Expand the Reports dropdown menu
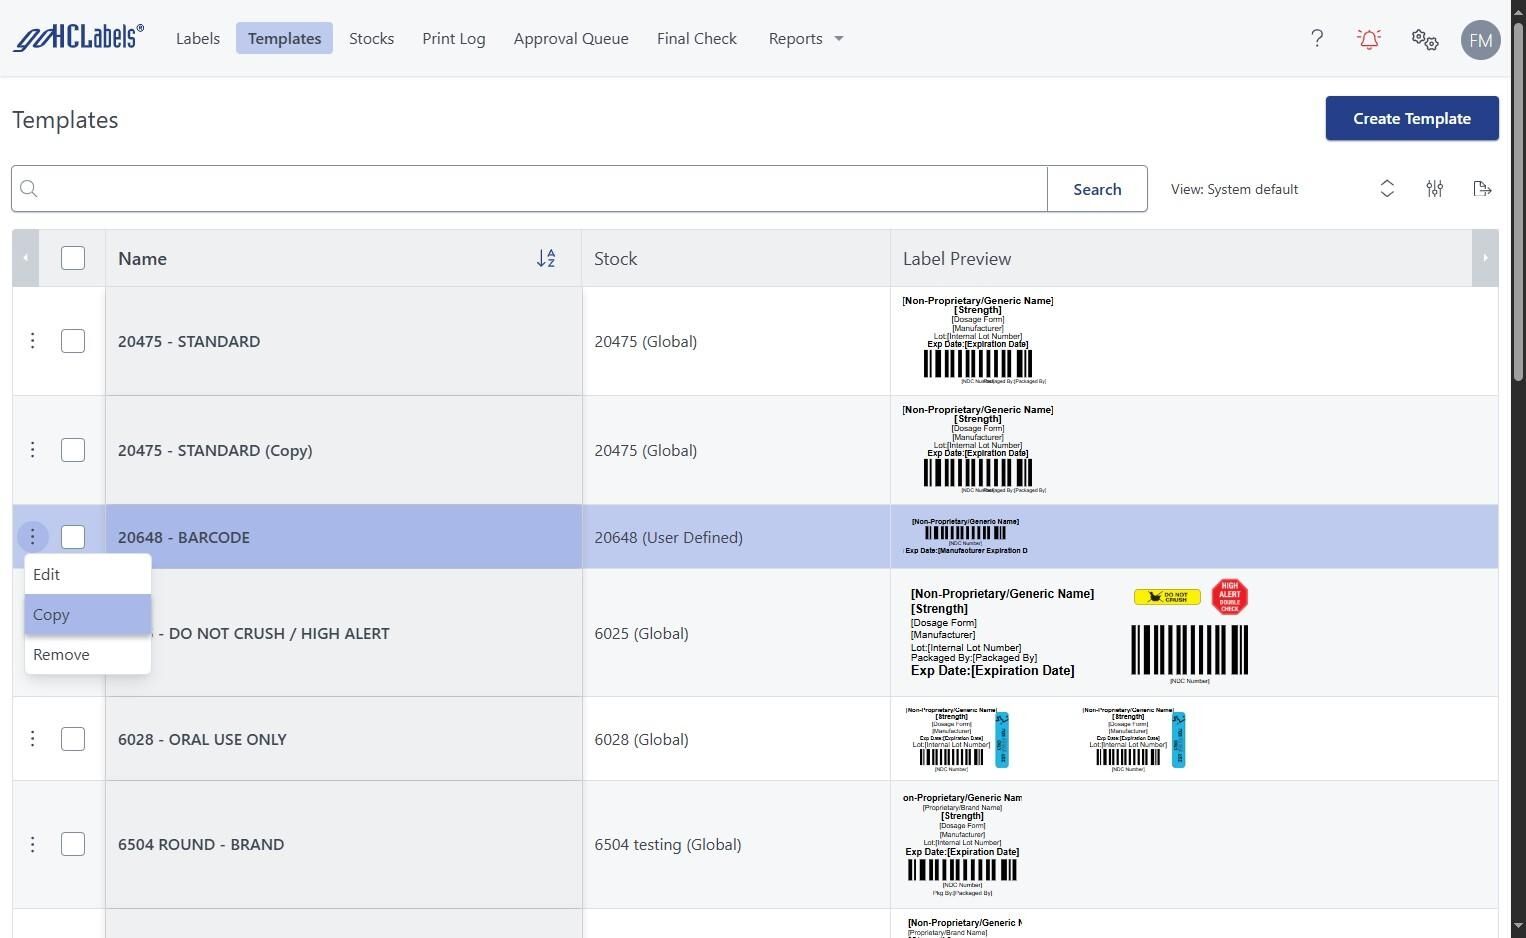 [x=805, y=39]
